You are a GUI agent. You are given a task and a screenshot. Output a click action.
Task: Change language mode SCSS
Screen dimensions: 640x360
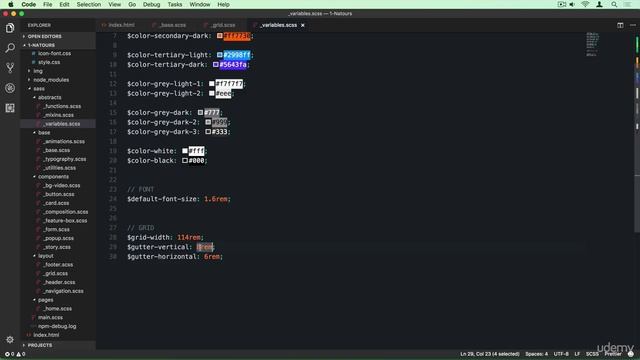[x=592, y=354]
